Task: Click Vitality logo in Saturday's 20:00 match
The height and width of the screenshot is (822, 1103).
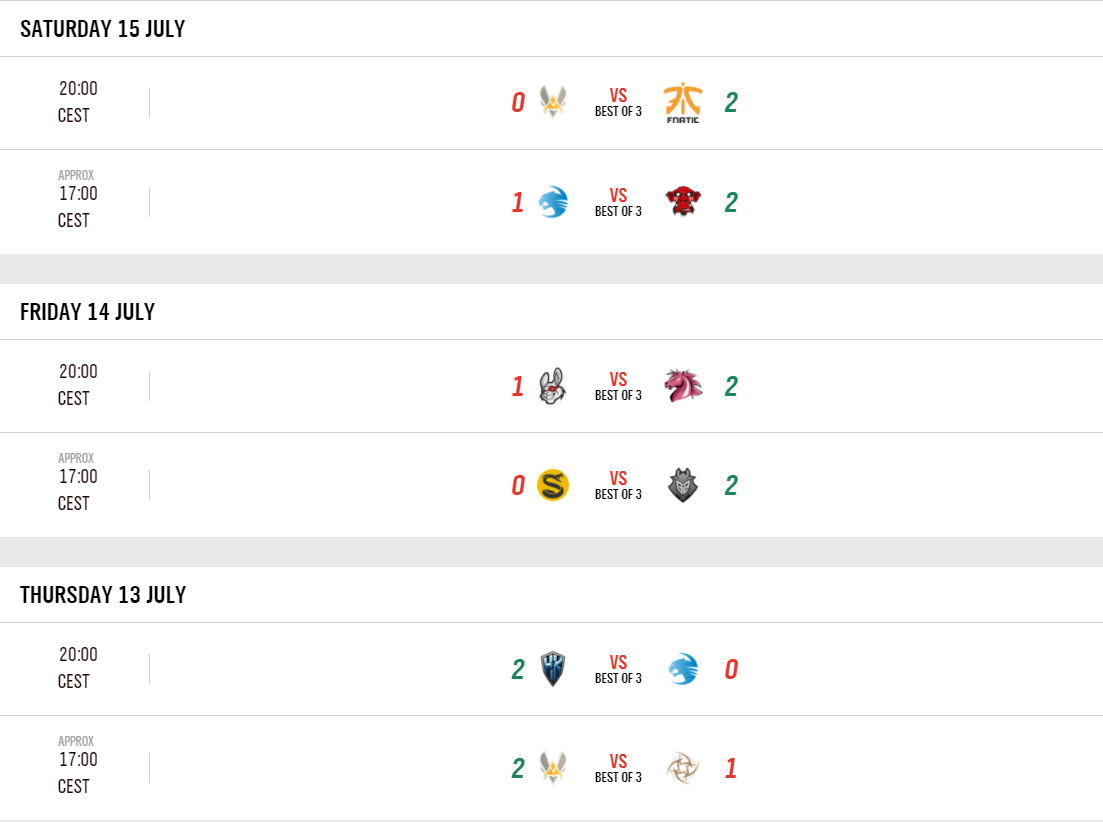Action: tap(553, 102)
